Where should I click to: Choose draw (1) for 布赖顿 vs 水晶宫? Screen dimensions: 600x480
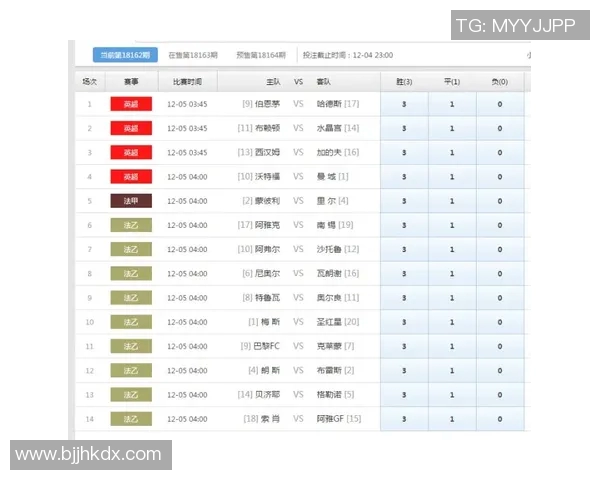point(452,128)
